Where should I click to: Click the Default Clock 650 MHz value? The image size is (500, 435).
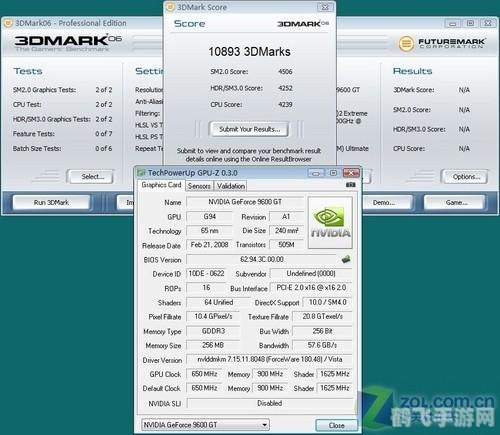[204, 388]
